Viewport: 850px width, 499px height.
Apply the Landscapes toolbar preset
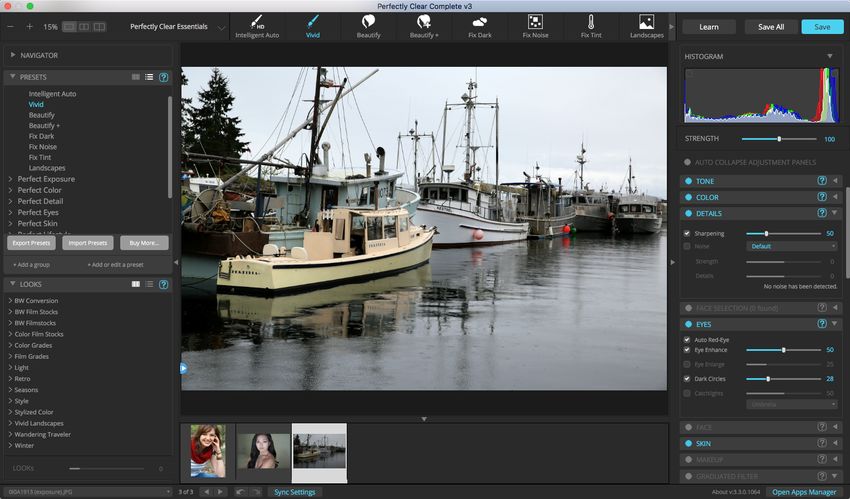647,27
